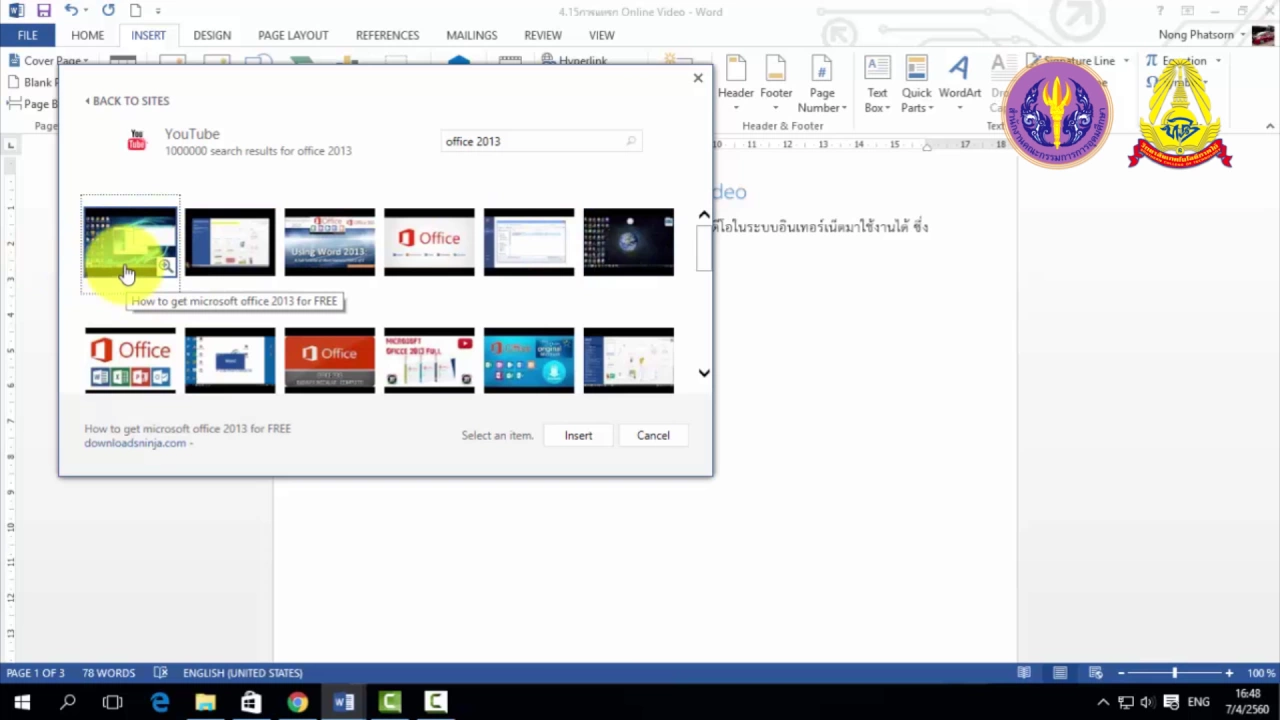Image resolution: width=1280 pixels, height=720 pixels.
Task: Select the Using Word 2013 video thumbnail
Action: (329, 242)
